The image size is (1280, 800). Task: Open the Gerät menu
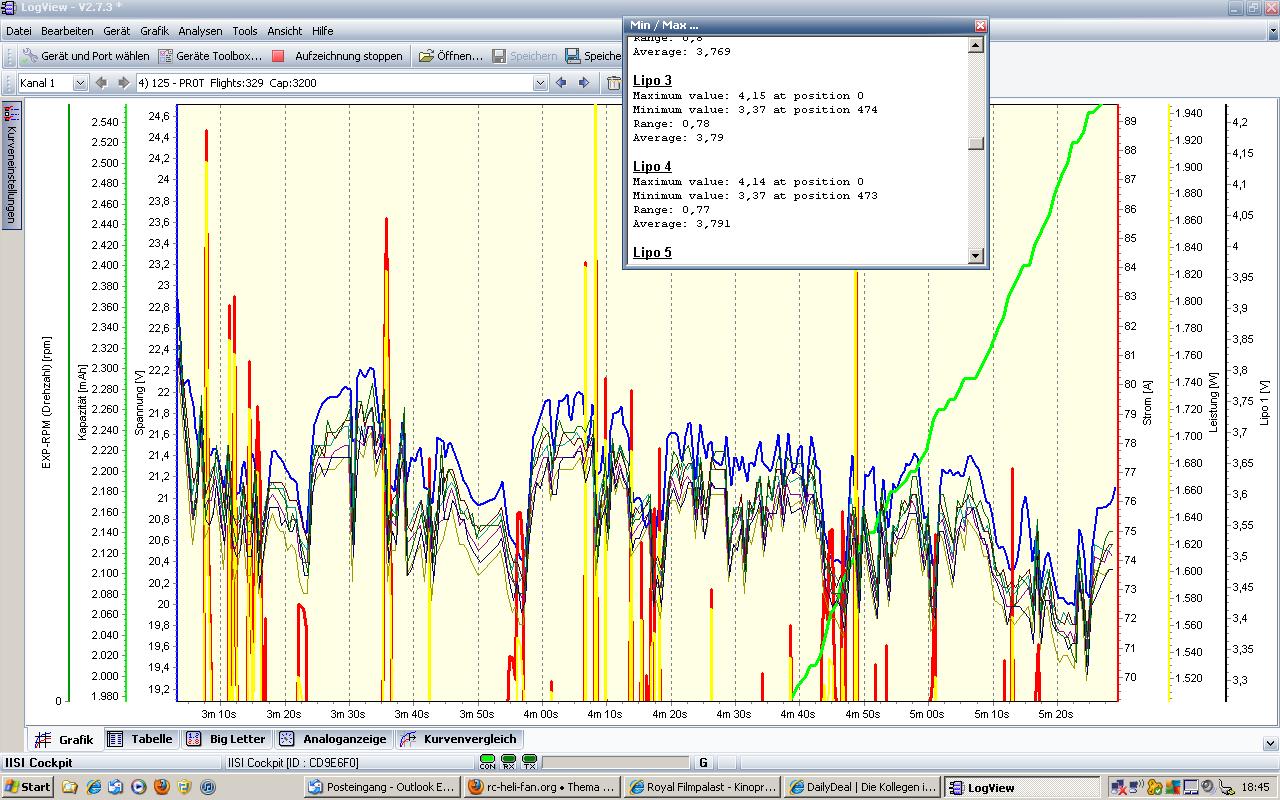pyautogui.click(x=117, y=31)
